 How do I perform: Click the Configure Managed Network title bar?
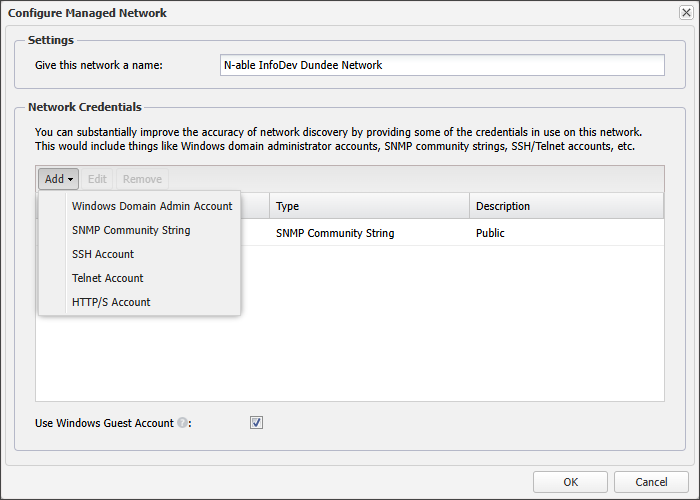click(300, 13)
